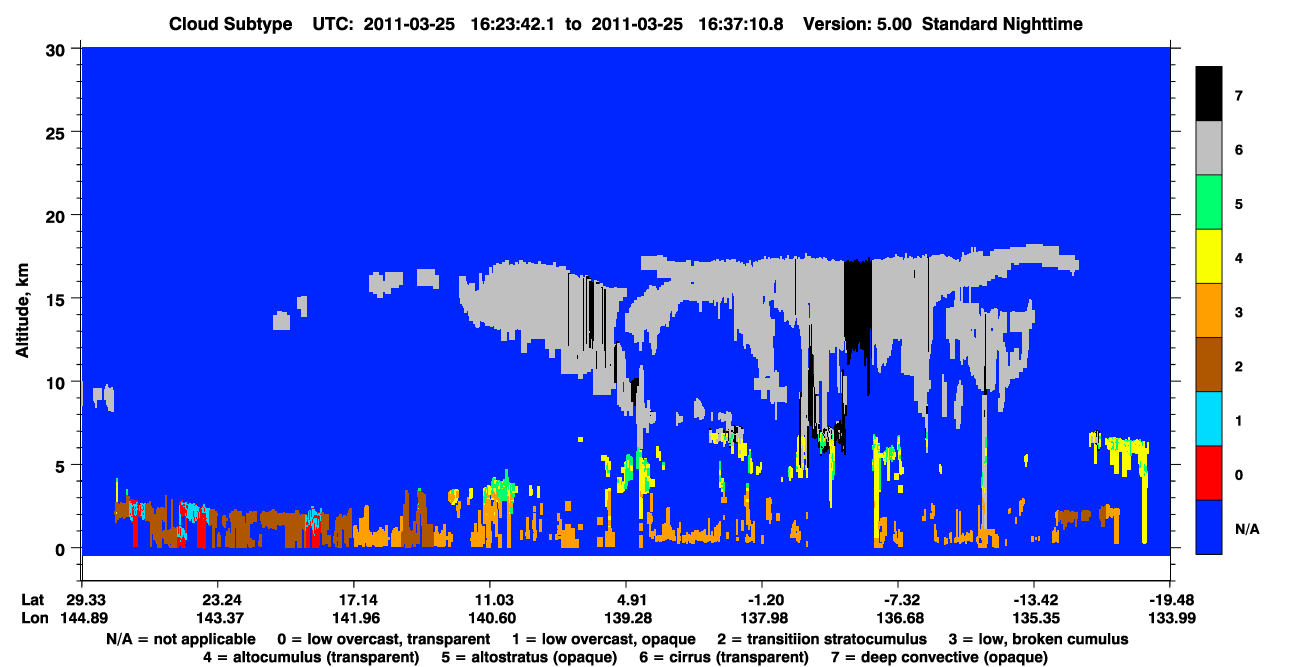
Task: Click caption '6 = cirrus (transparent)'
Action: 726,657
